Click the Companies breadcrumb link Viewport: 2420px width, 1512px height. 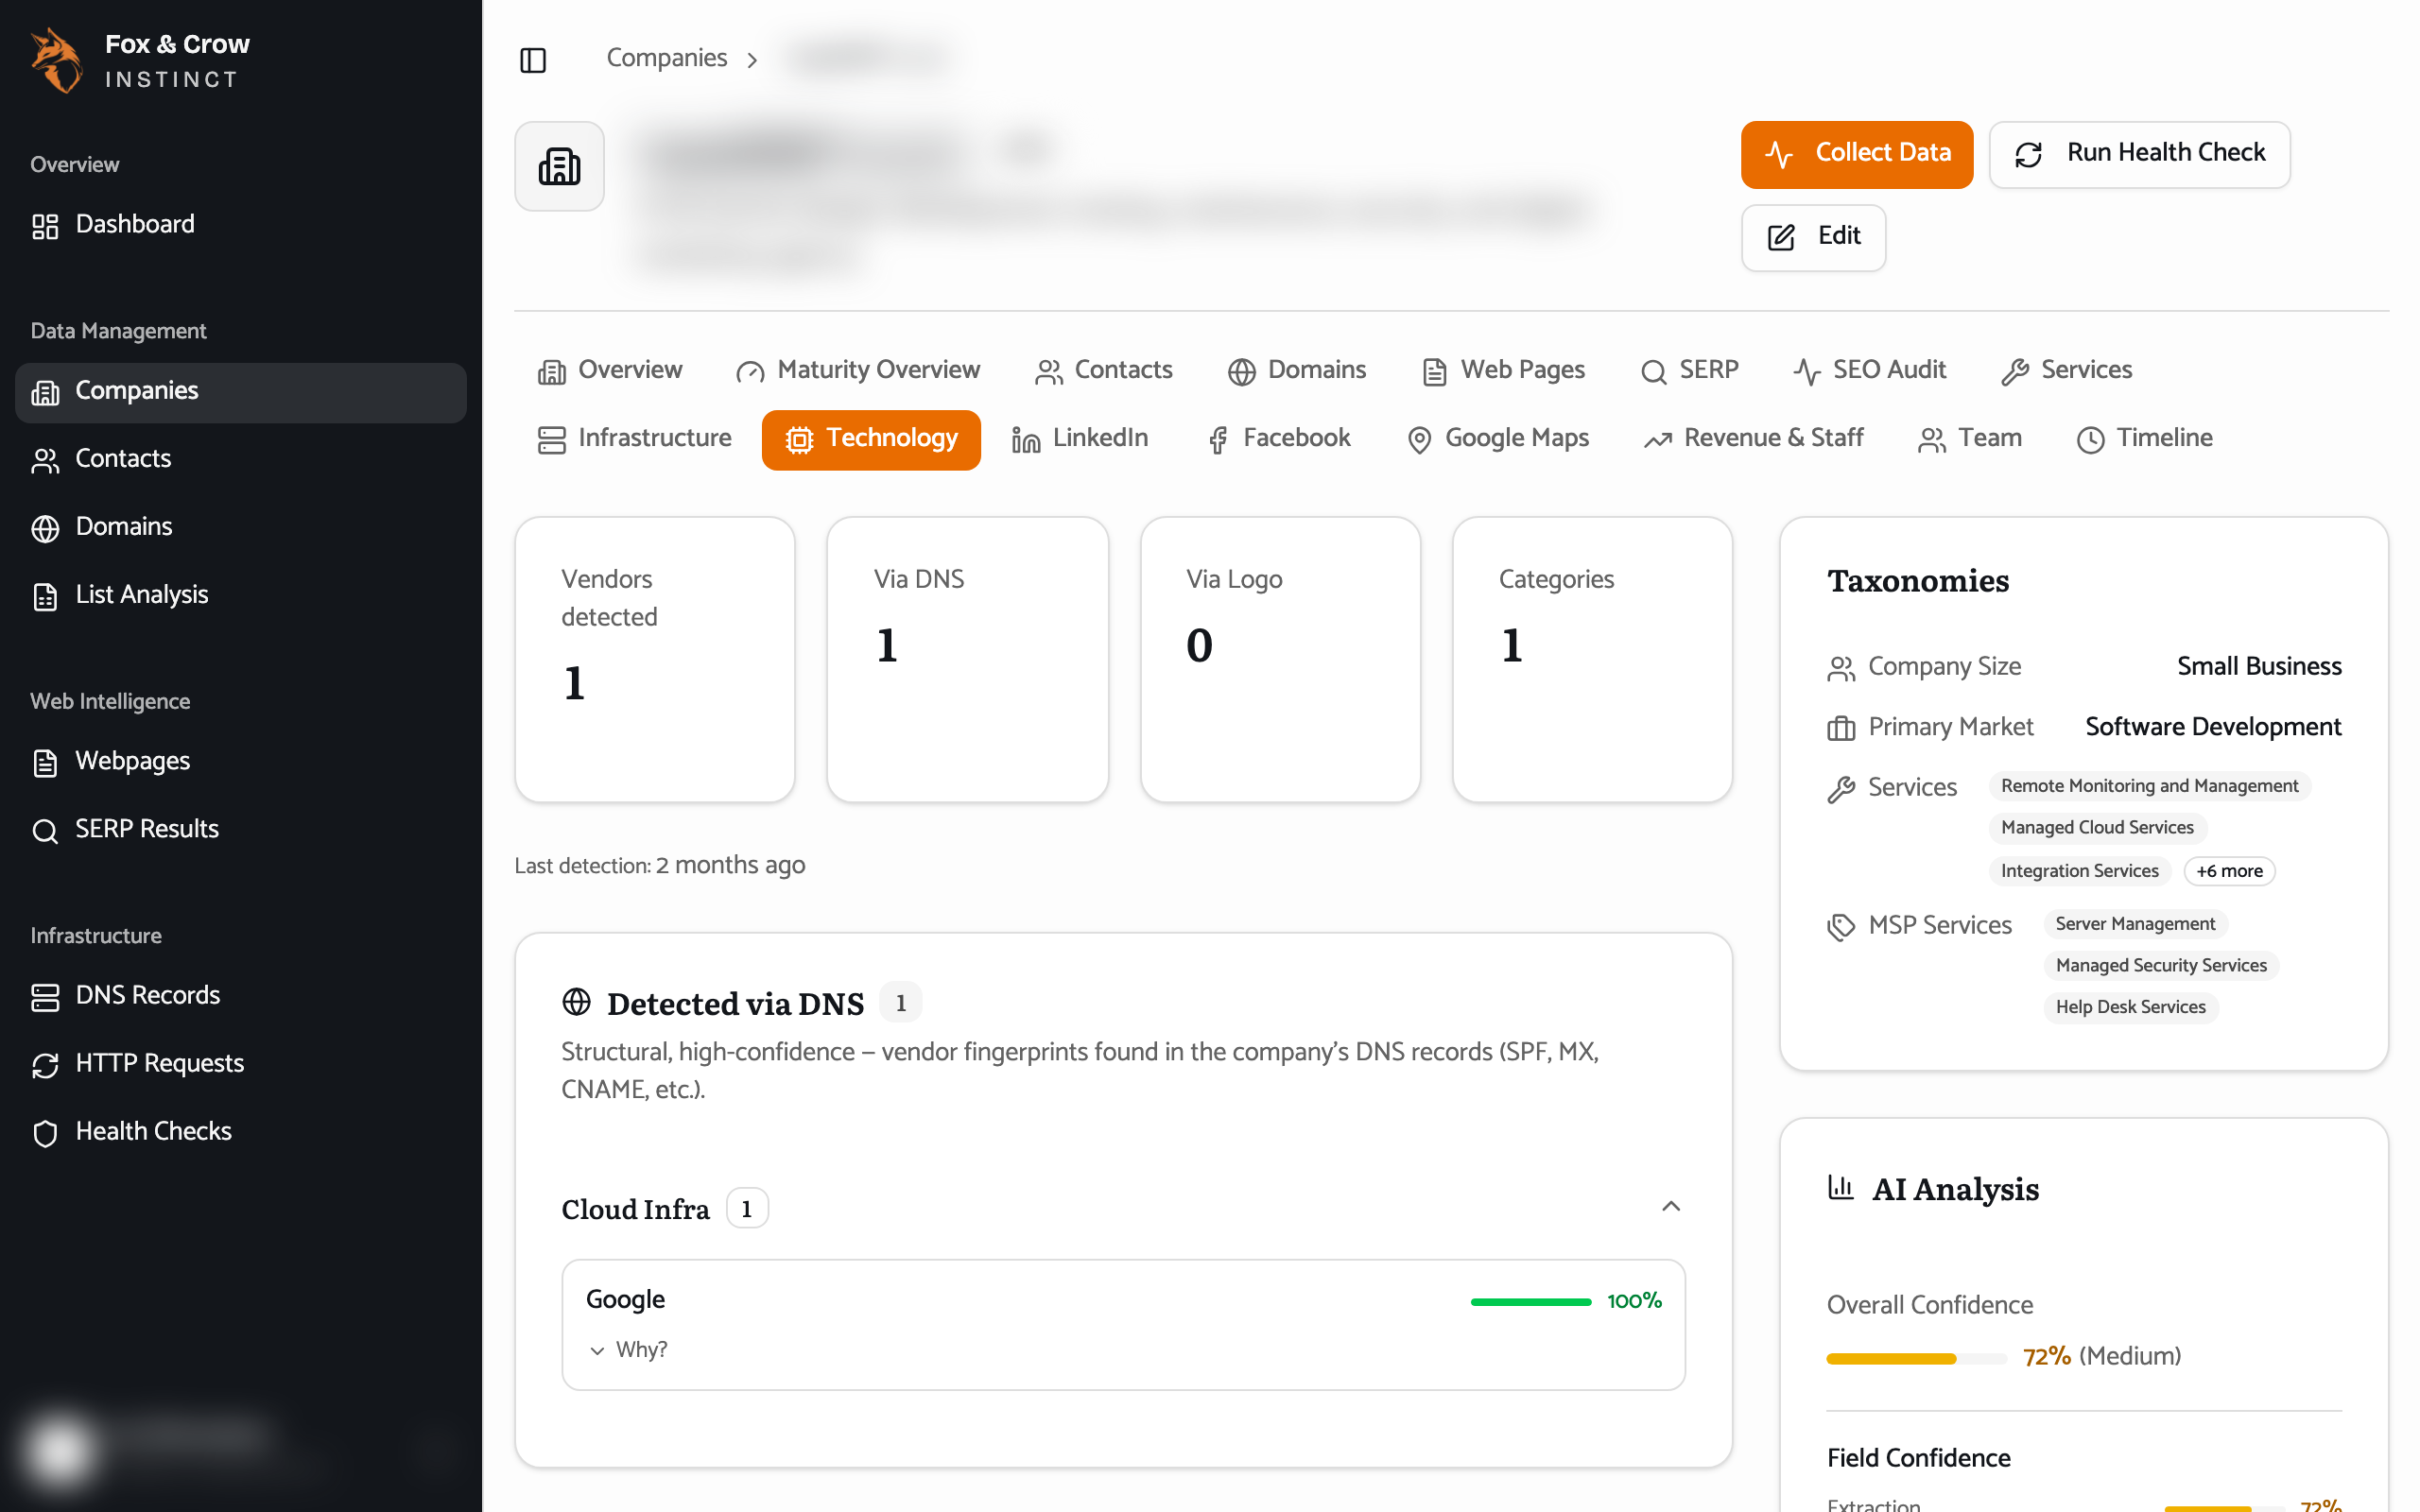coord(666,58)
